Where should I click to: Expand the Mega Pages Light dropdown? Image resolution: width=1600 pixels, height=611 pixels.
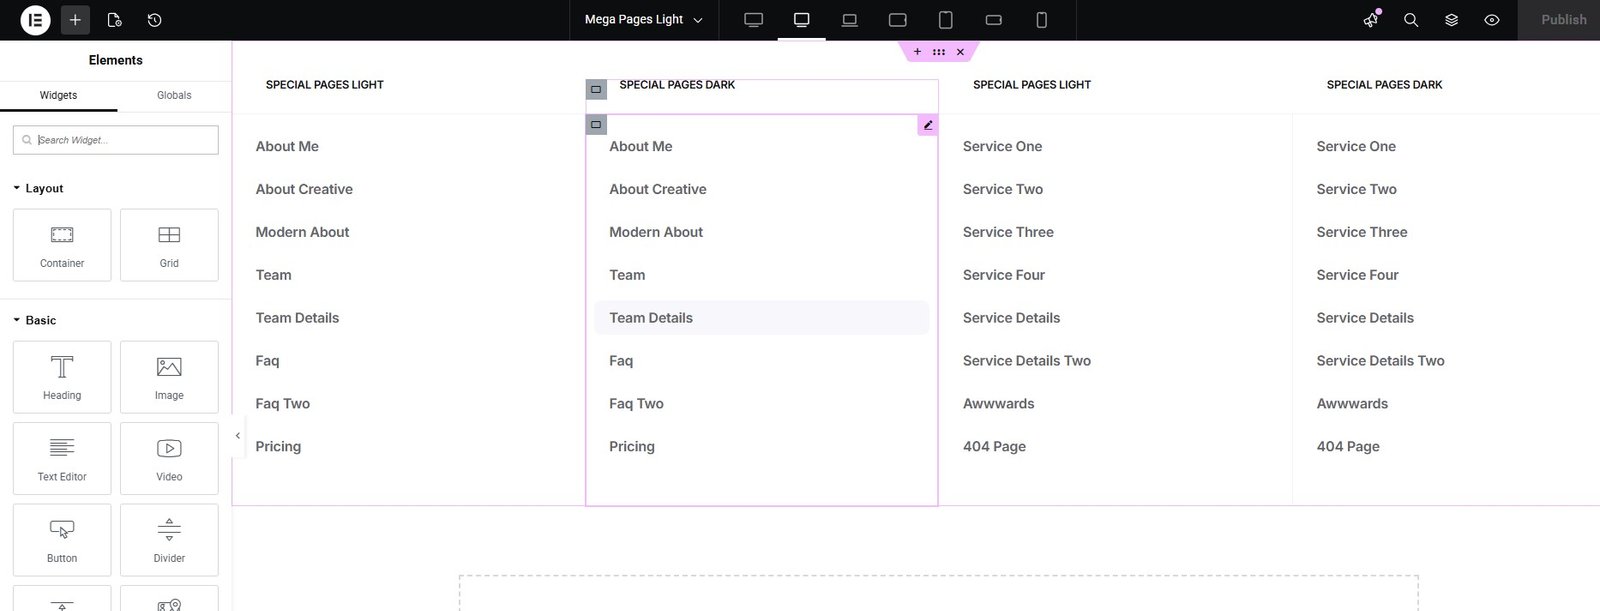643,20
